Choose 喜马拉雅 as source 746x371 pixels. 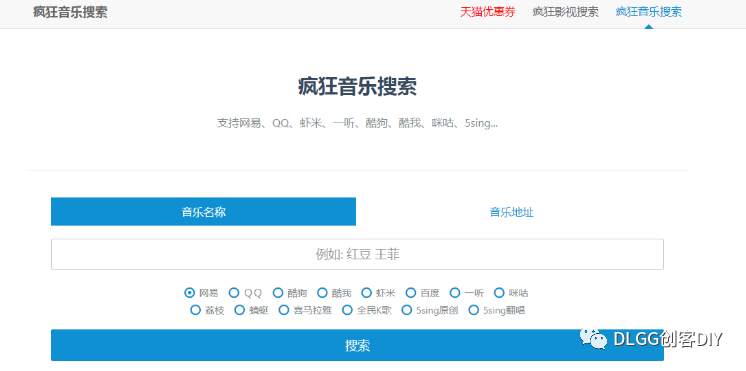coord(284,310)
